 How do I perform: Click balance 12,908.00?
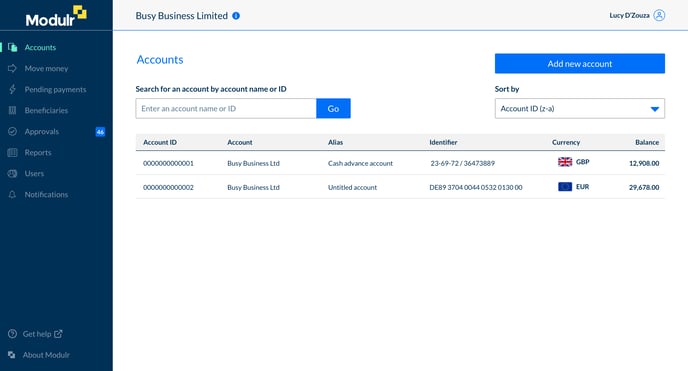pos(644,163)
